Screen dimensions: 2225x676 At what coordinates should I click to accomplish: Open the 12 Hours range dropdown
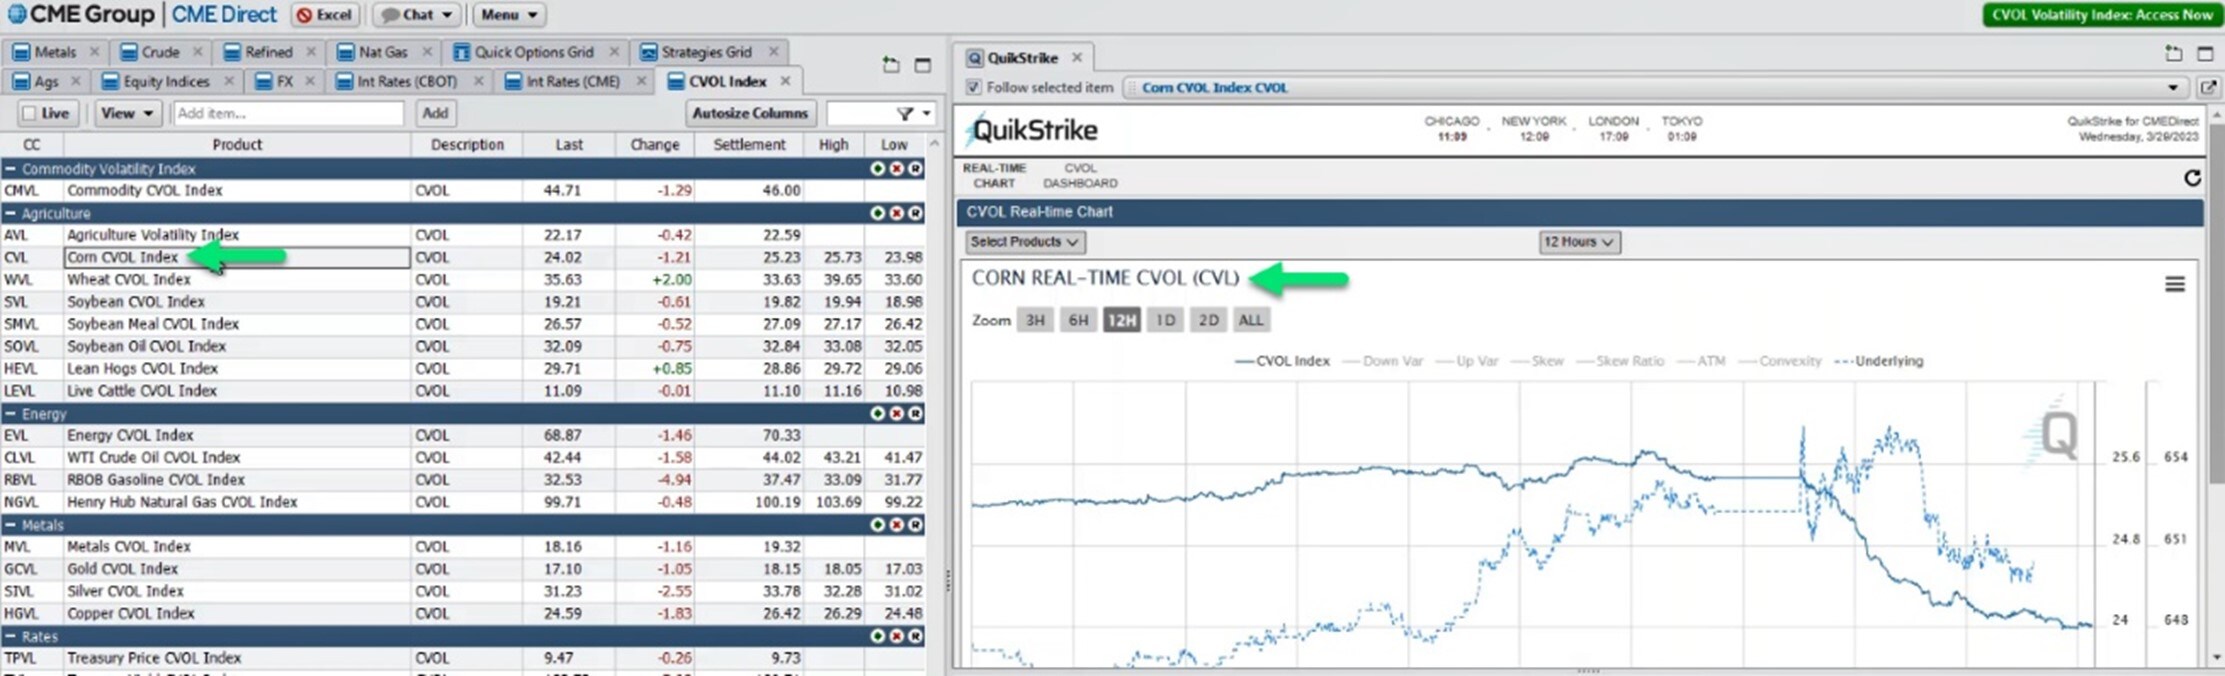[1578, 242]
